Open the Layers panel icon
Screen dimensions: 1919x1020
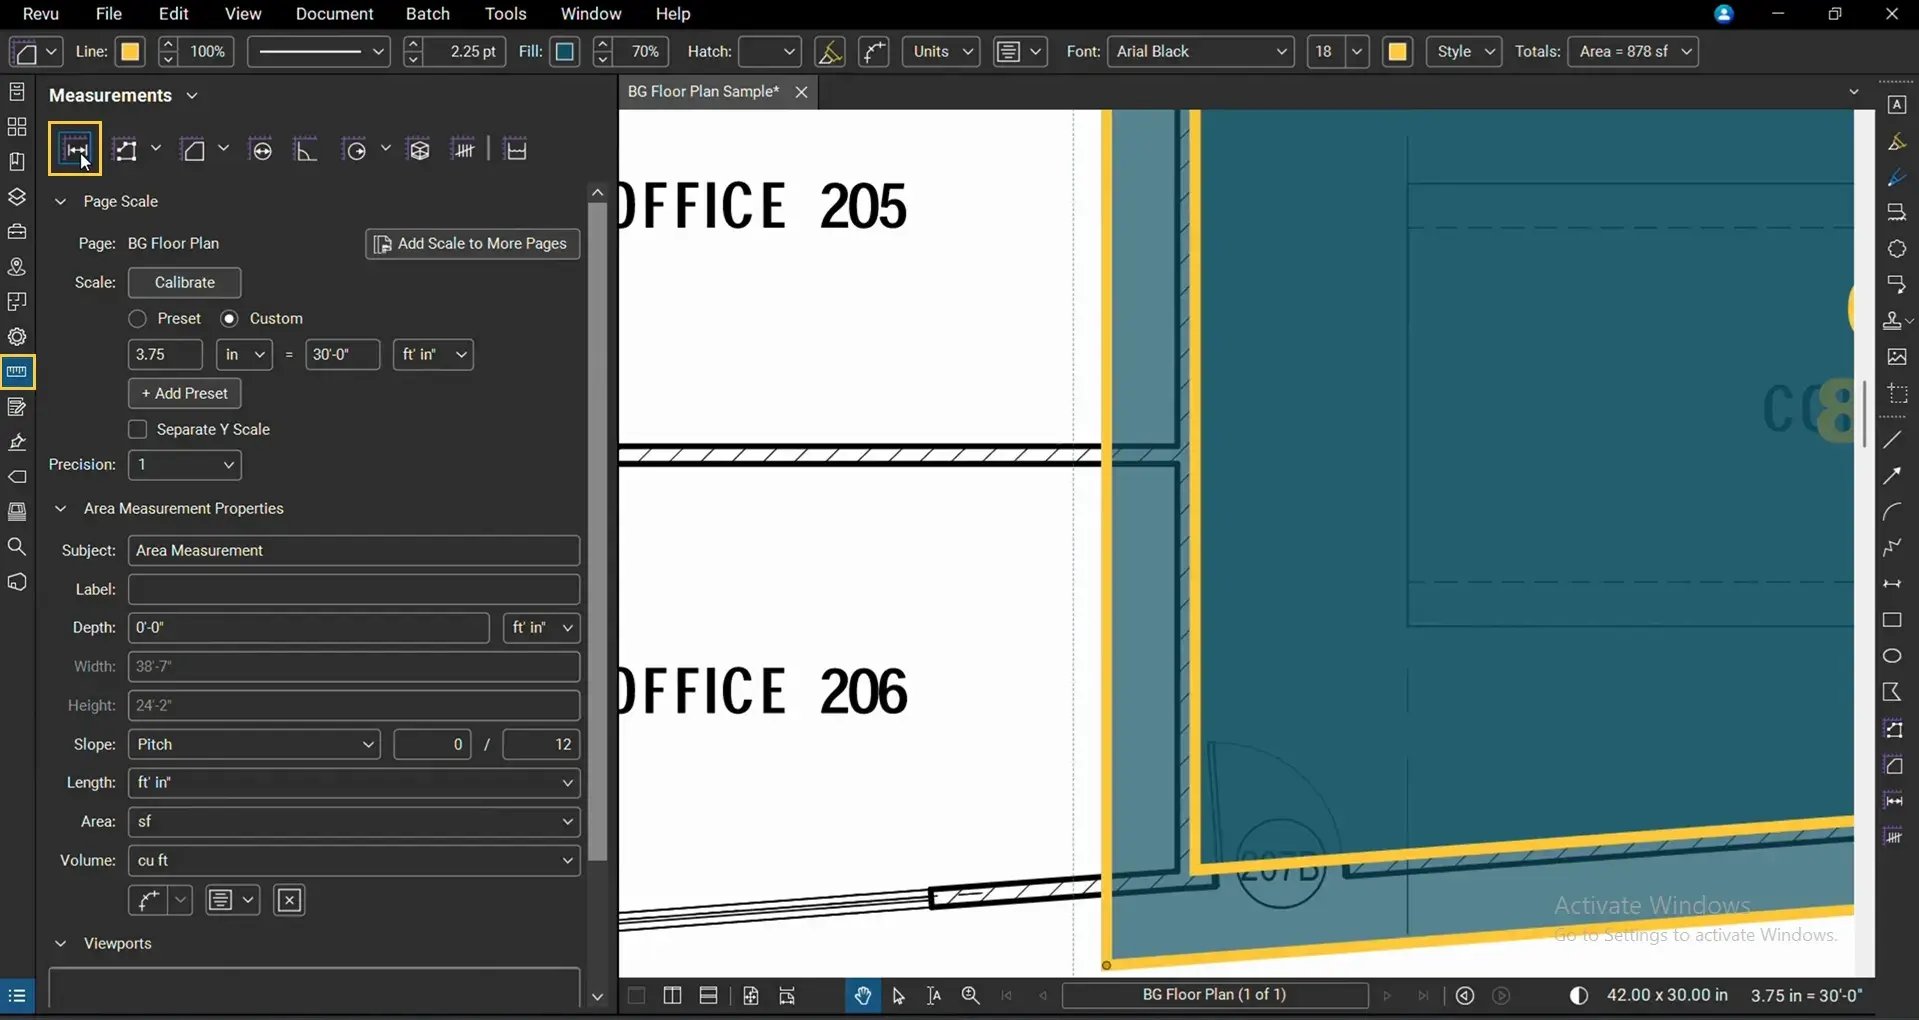tap(17, 197)
